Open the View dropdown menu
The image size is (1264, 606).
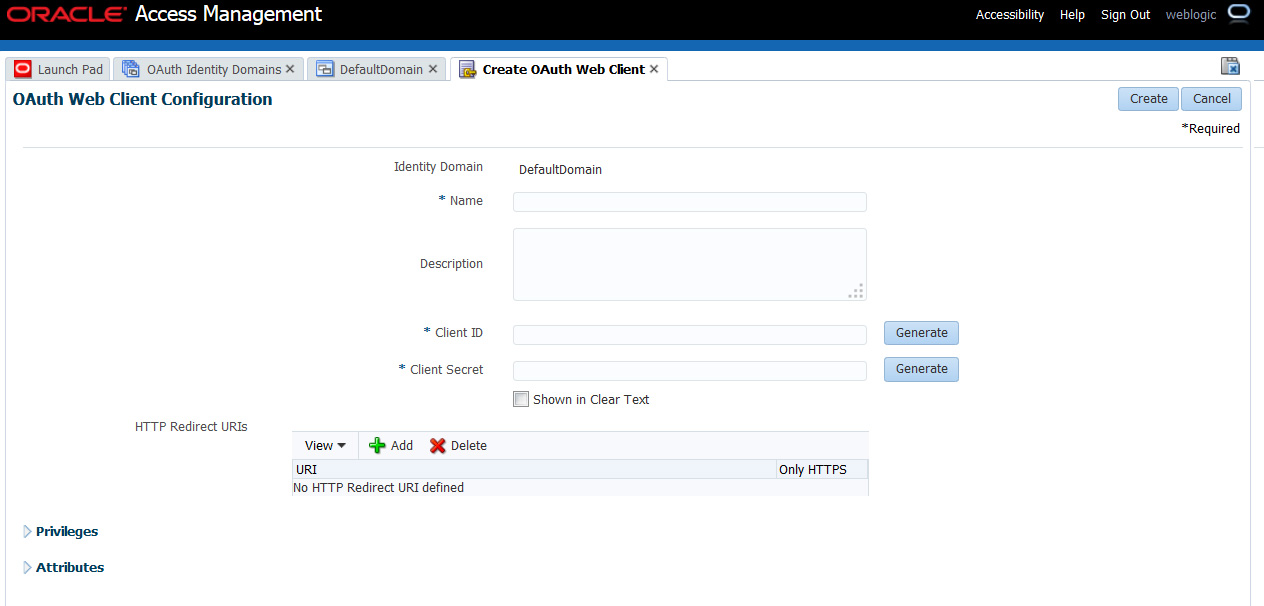point(325,445)
